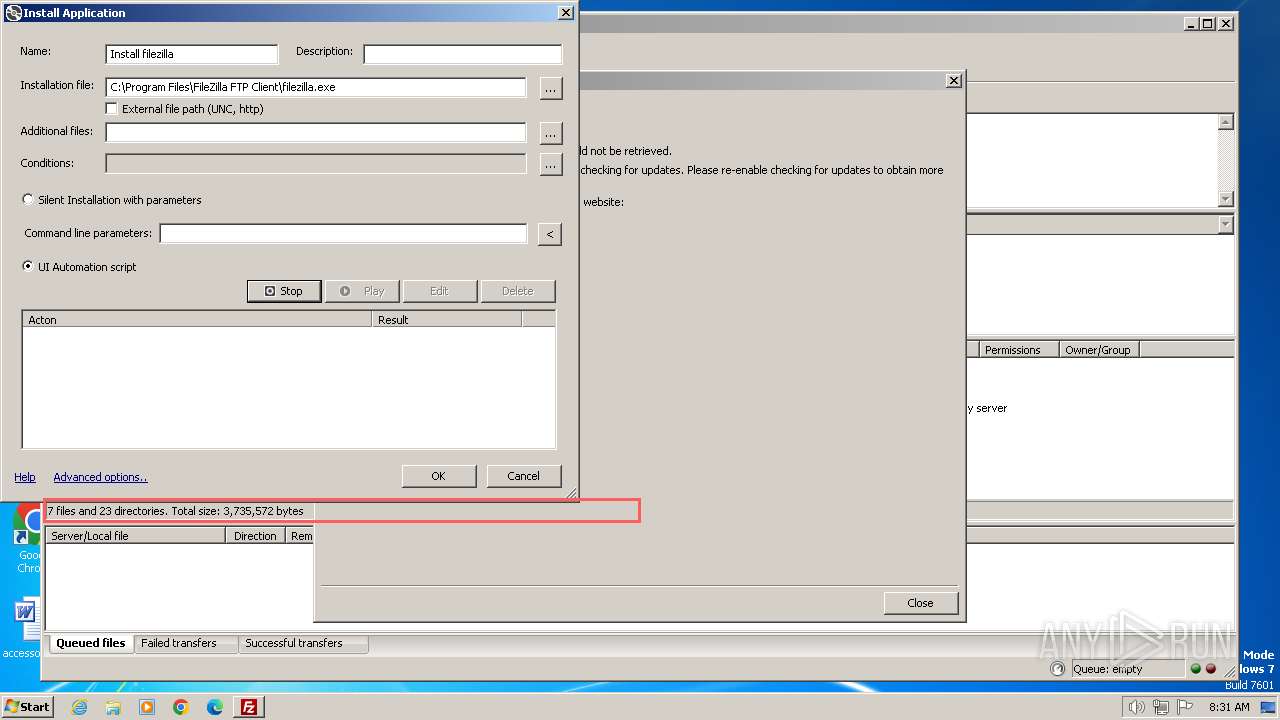Click the Description input field
This screenshot has width=1280, height=720.
pos(462,54)
